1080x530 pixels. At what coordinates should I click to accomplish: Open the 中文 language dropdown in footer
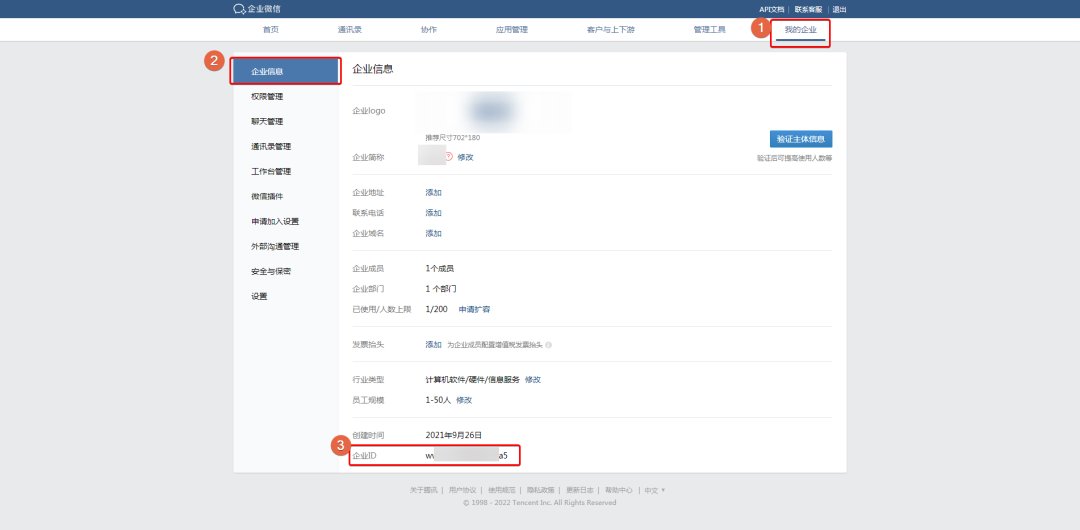654,490
